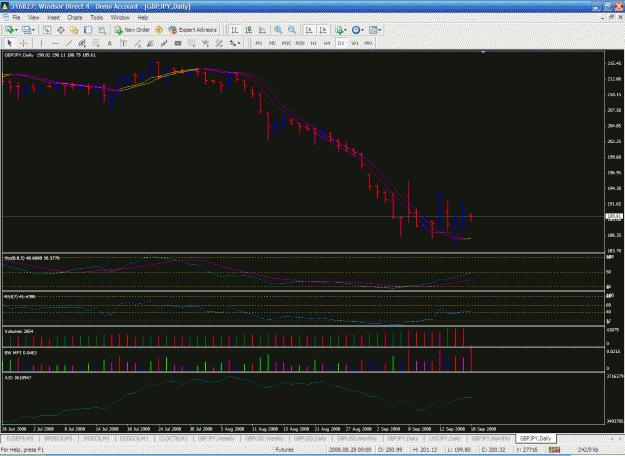Screen dimensions: 625x456
Task: Select the Fibonacci retracement tool
Action: pos(96,43)
